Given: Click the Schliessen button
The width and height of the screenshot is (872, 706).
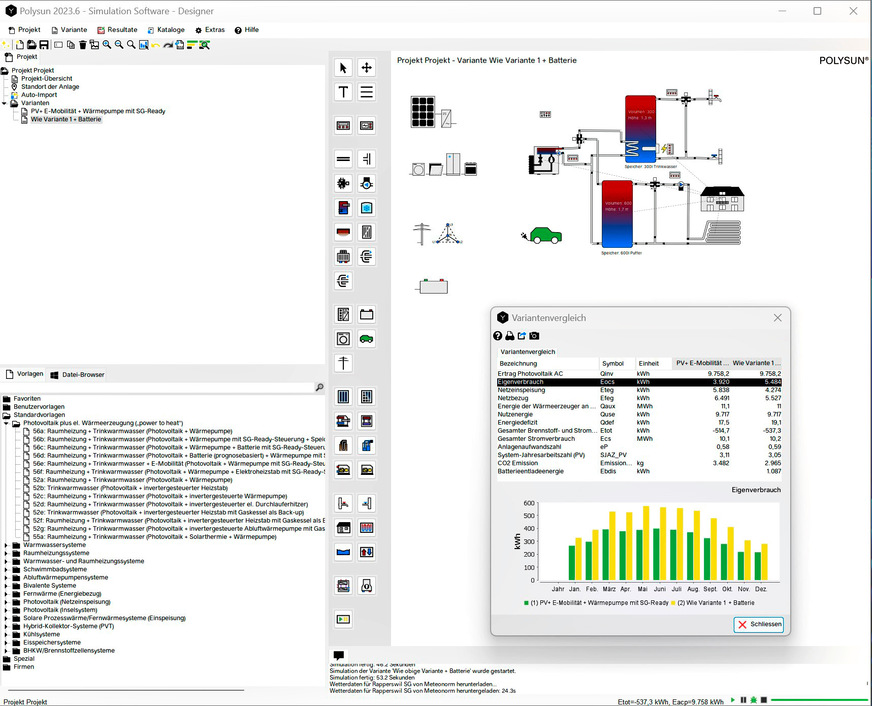Looking at the screenshot, I should [x=759, y=624].
